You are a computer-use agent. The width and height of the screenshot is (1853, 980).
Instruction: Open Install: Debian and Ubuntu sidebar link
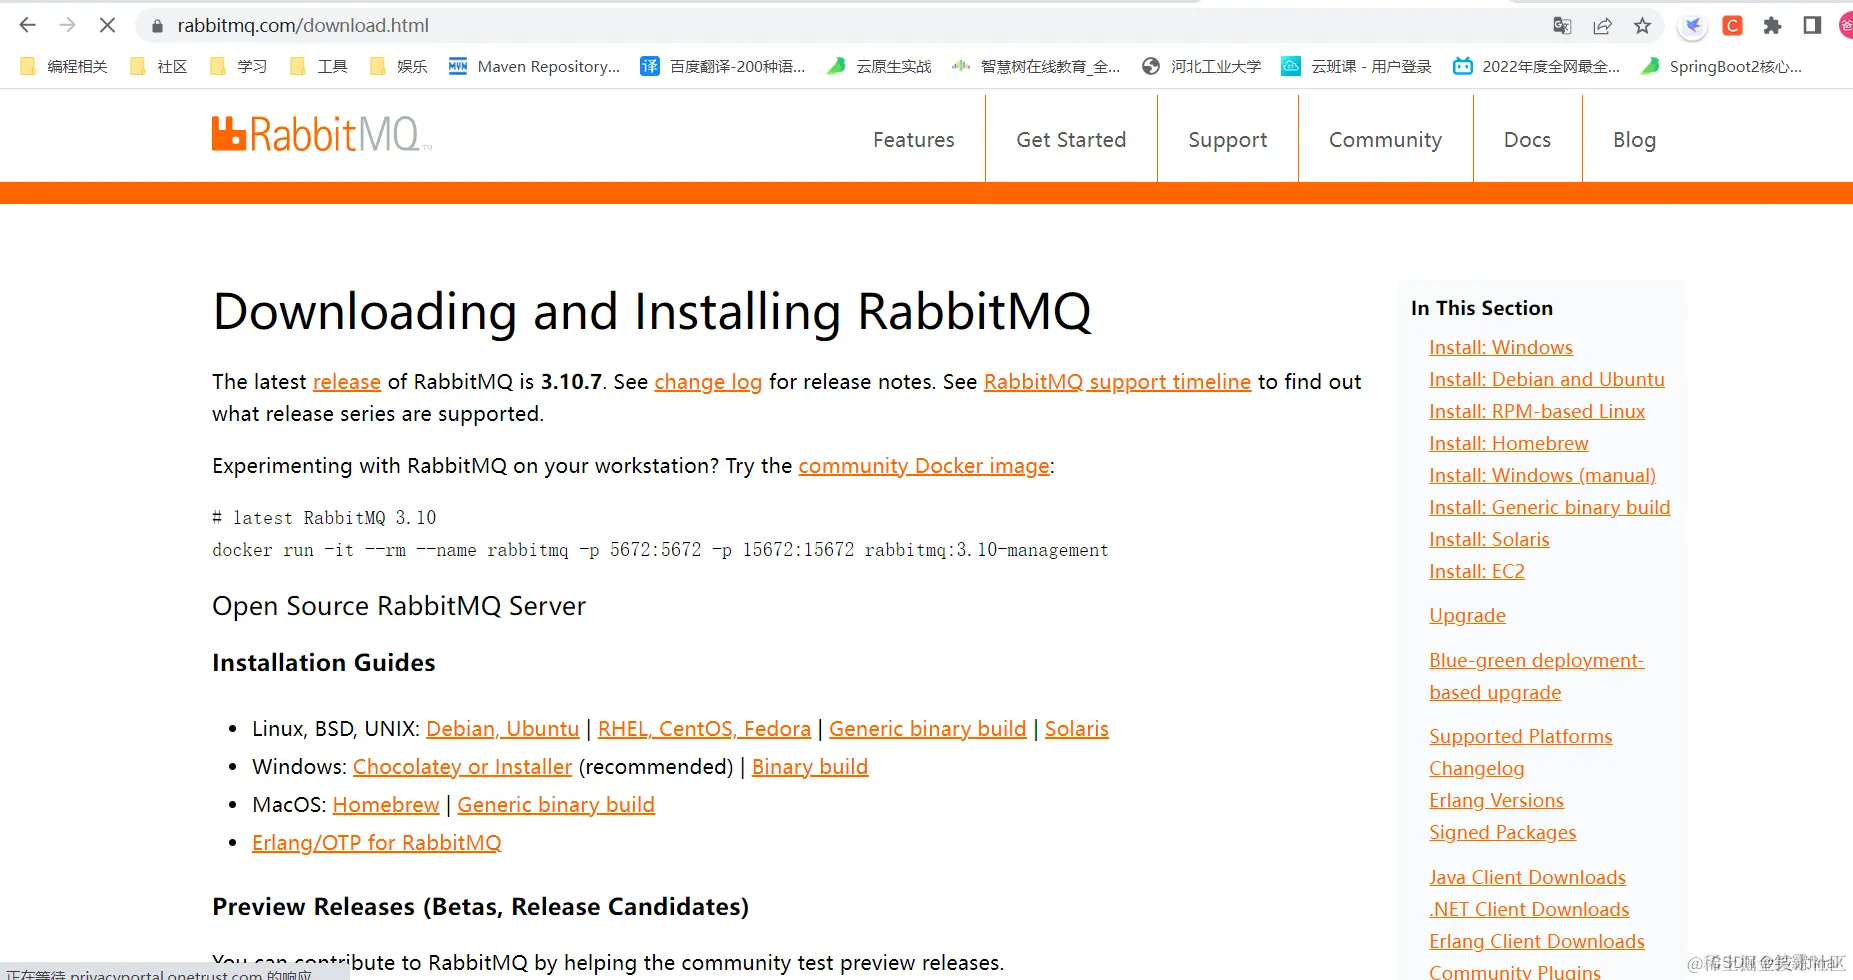[1547, 380]
